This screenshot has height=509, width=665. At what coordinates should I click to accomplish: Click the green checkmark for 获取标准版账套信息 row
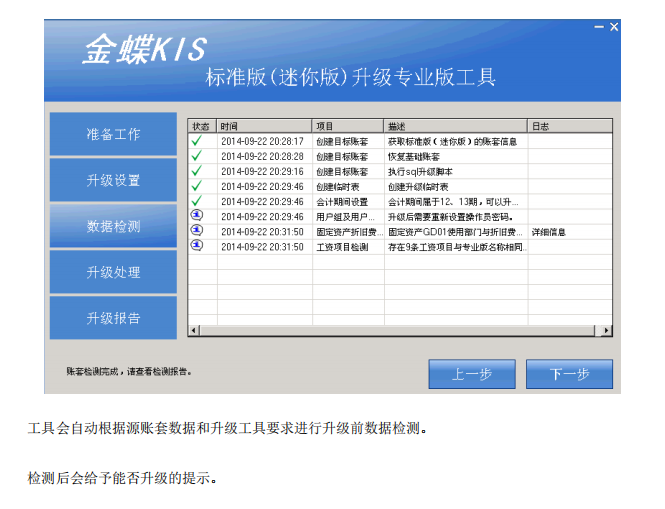[x=197, y=142]
